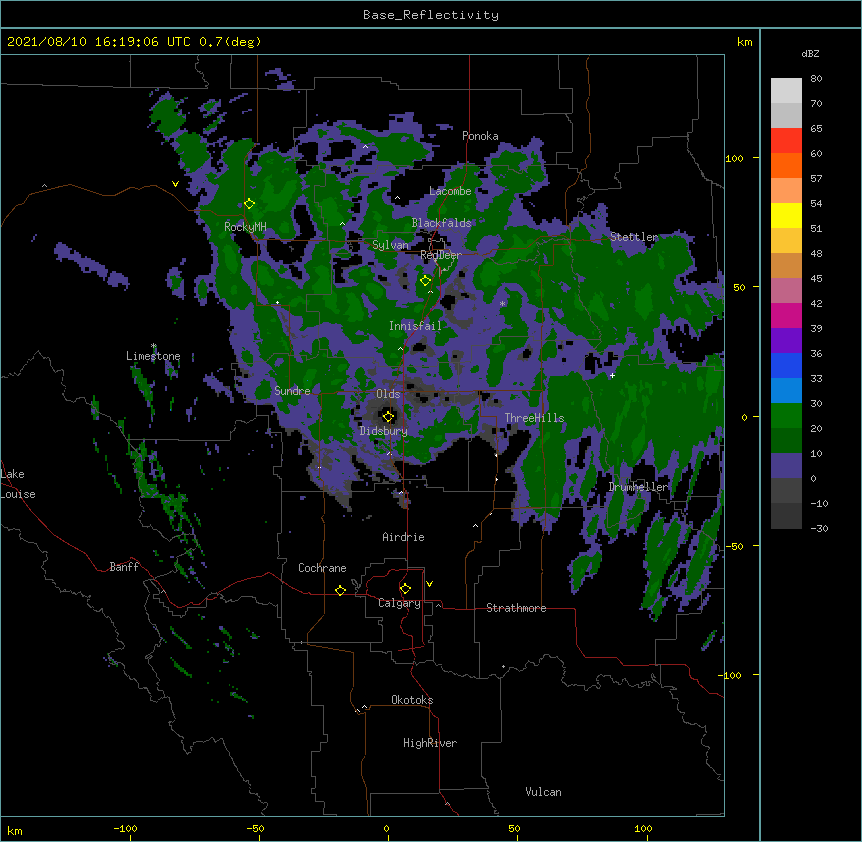Click the blue 33 dBZ legend swatch
The width and height of the screenshot is (862, 842).
(x=786, y=365)
